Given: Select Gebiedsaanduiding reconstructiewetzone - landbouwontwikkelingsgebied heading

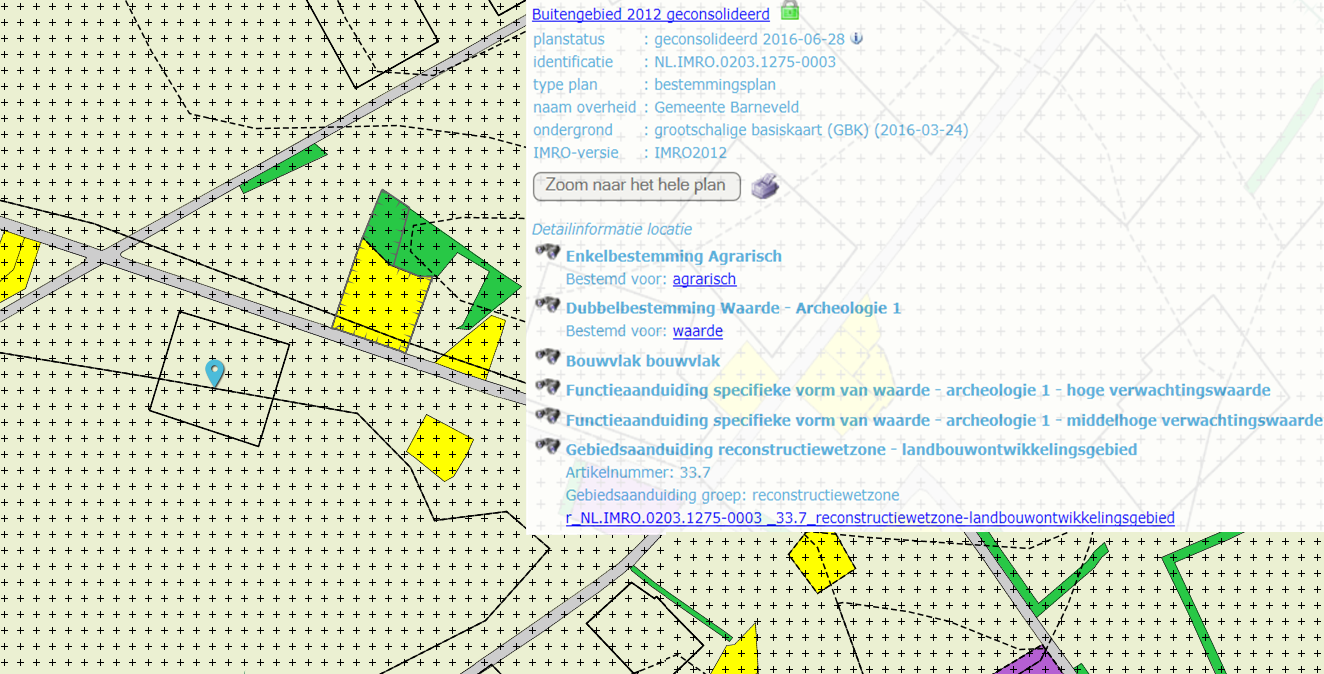Looking at the screenshot, I should pyautogui.click(x=851, y=450).
